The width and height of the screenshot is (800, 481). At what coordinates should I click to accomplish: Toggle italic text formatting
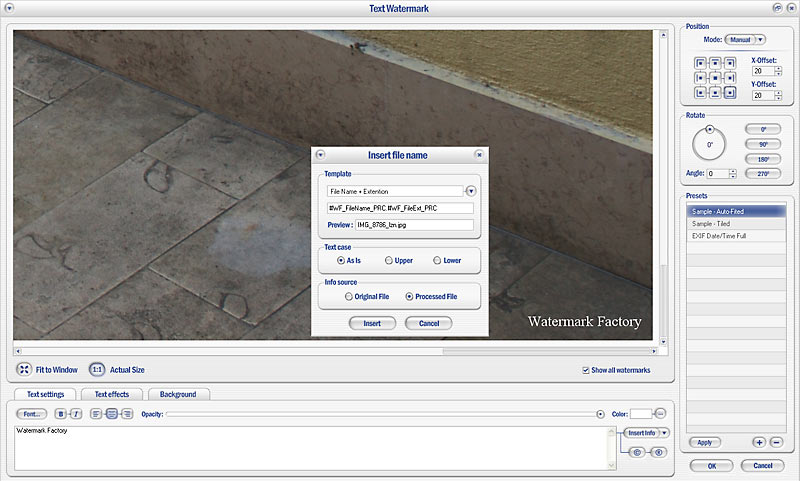(75, 413)
